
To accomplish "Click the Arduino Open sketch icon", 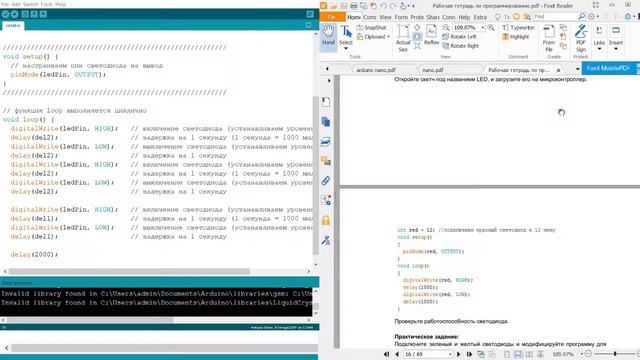I will coord(34,14).
